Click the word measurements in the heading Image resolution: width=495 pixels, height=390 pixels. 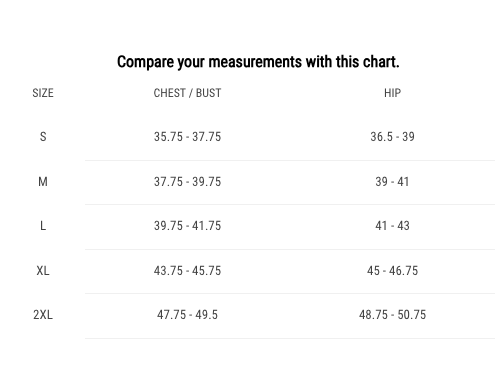[255, 62]
